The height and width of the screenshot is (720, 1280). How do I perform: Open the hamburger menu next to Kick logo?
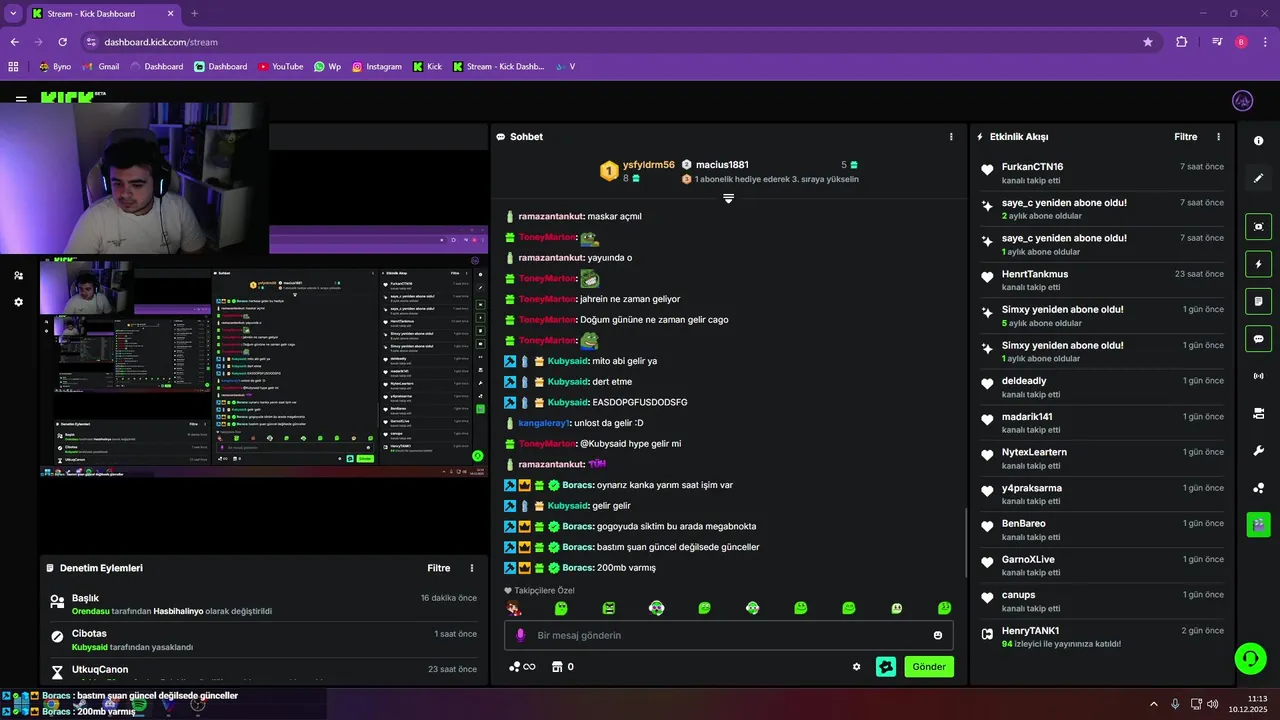pyautogui.click(x=21, y=100)
